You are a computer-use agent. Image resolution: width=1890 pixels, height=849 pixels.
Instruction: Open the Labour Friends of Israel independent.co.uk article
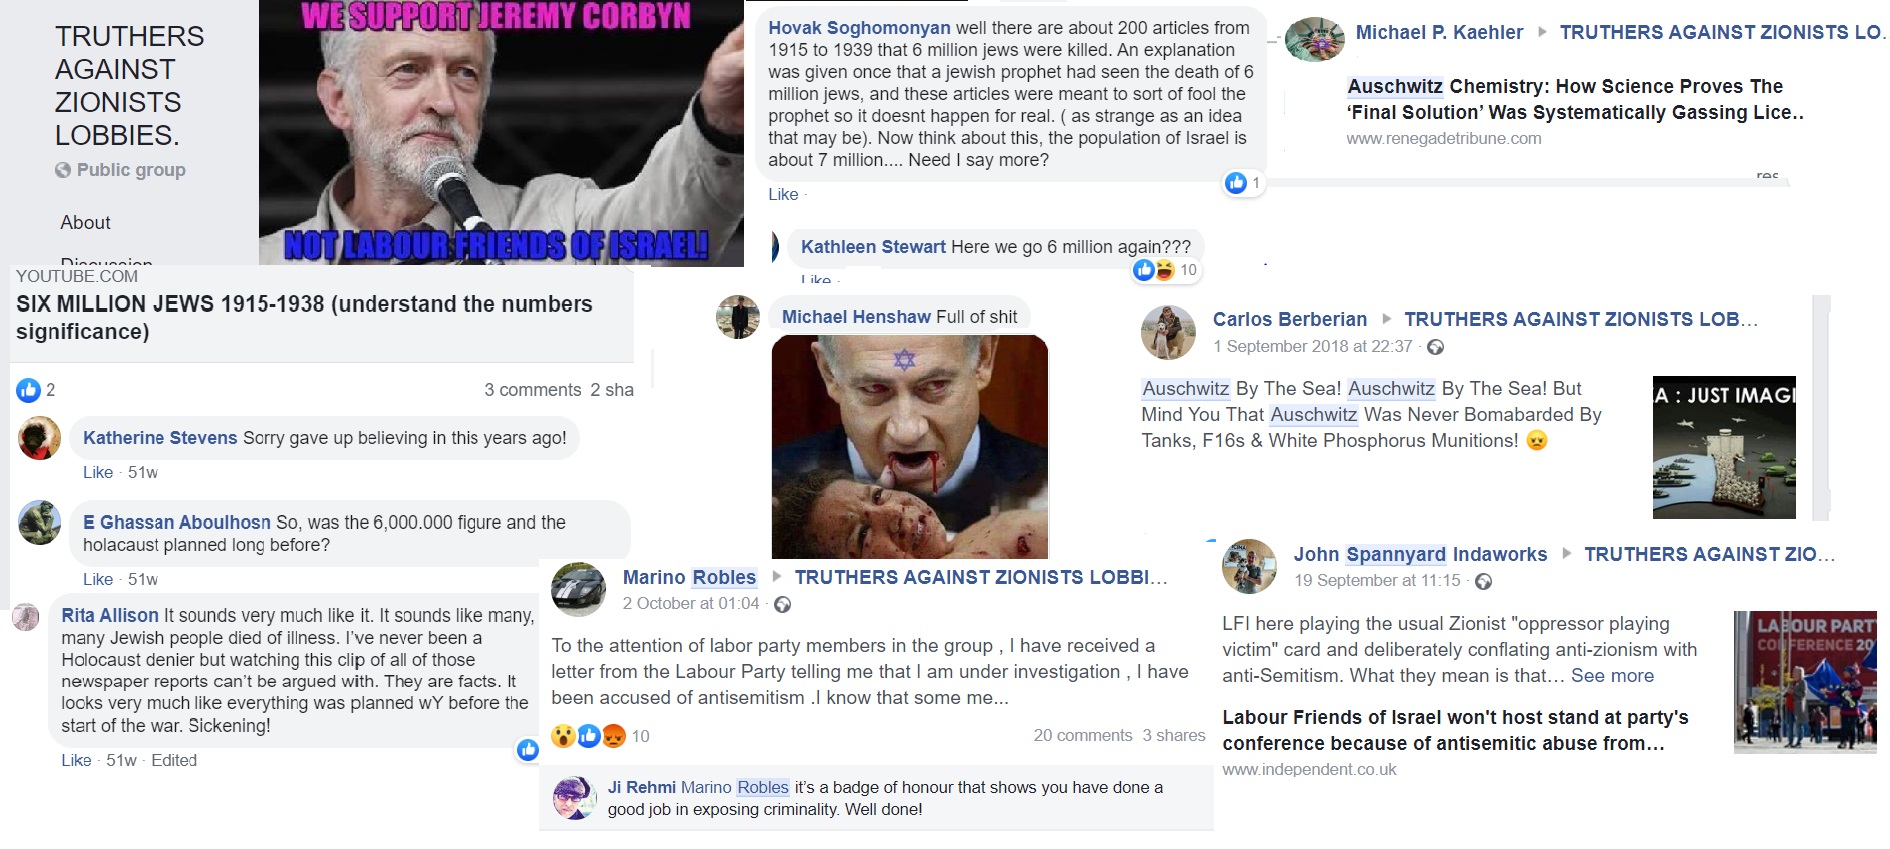(x=1455, y=730)
